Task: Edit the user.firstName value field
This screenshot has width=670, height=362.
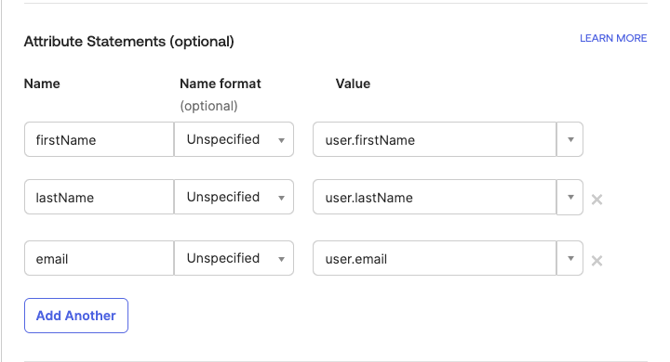Action: [x=435, y=139]
